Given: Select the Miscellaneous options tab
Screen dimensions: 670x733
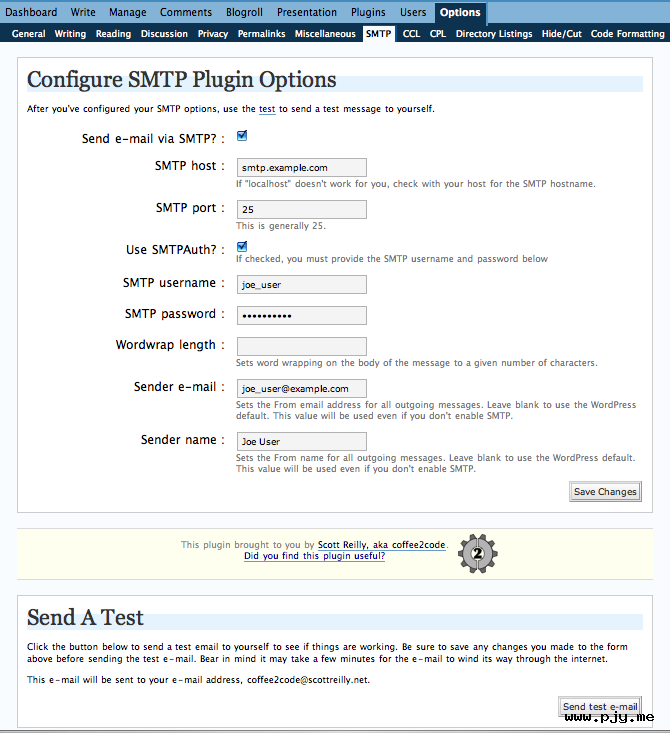Looking at the screenshot, I should 325,34.
